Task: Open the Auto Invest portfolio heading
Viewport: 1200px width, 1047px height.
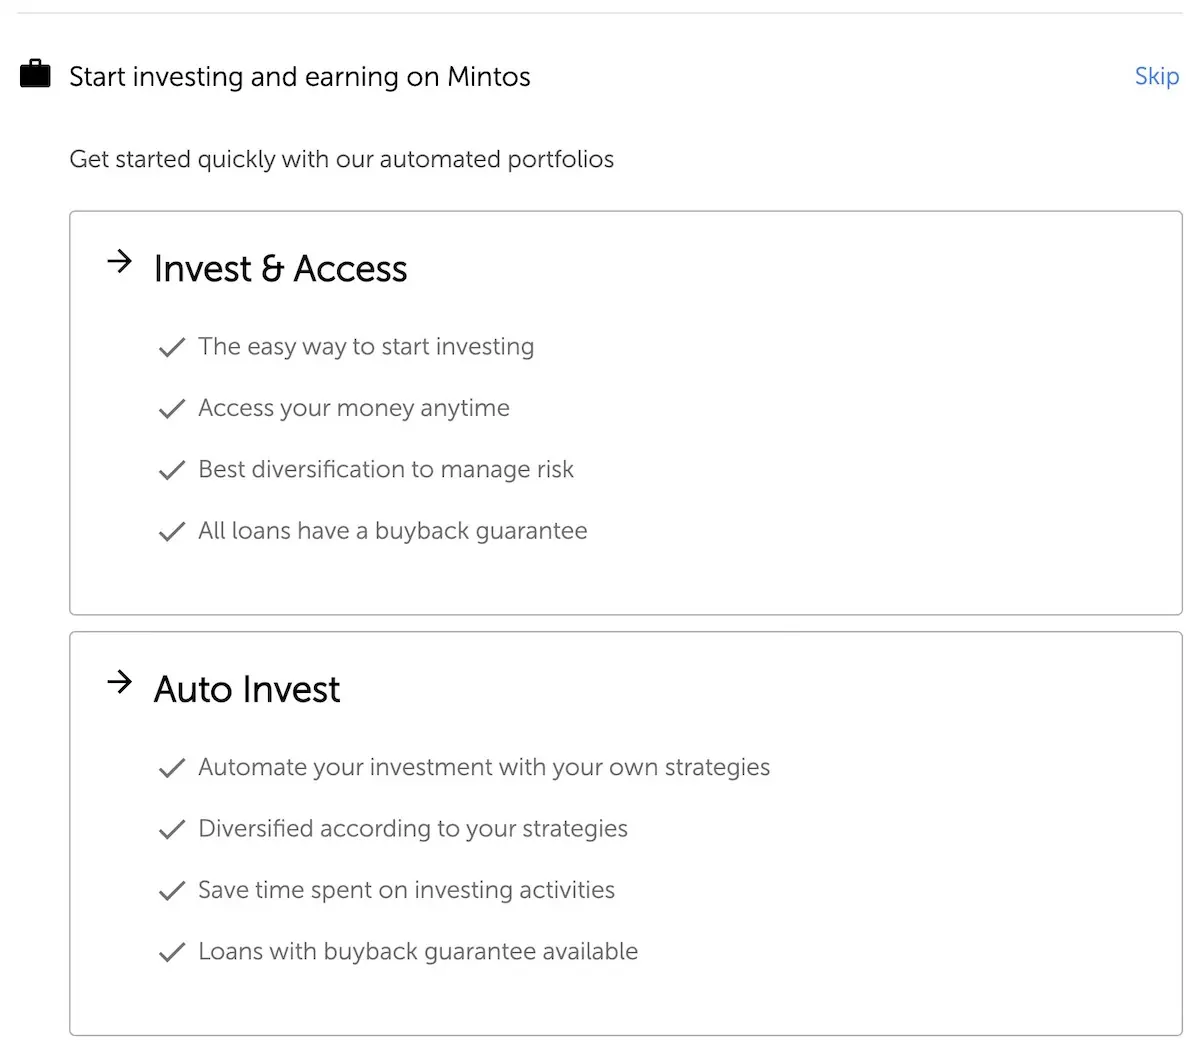Action: click(x=247, y=689)
